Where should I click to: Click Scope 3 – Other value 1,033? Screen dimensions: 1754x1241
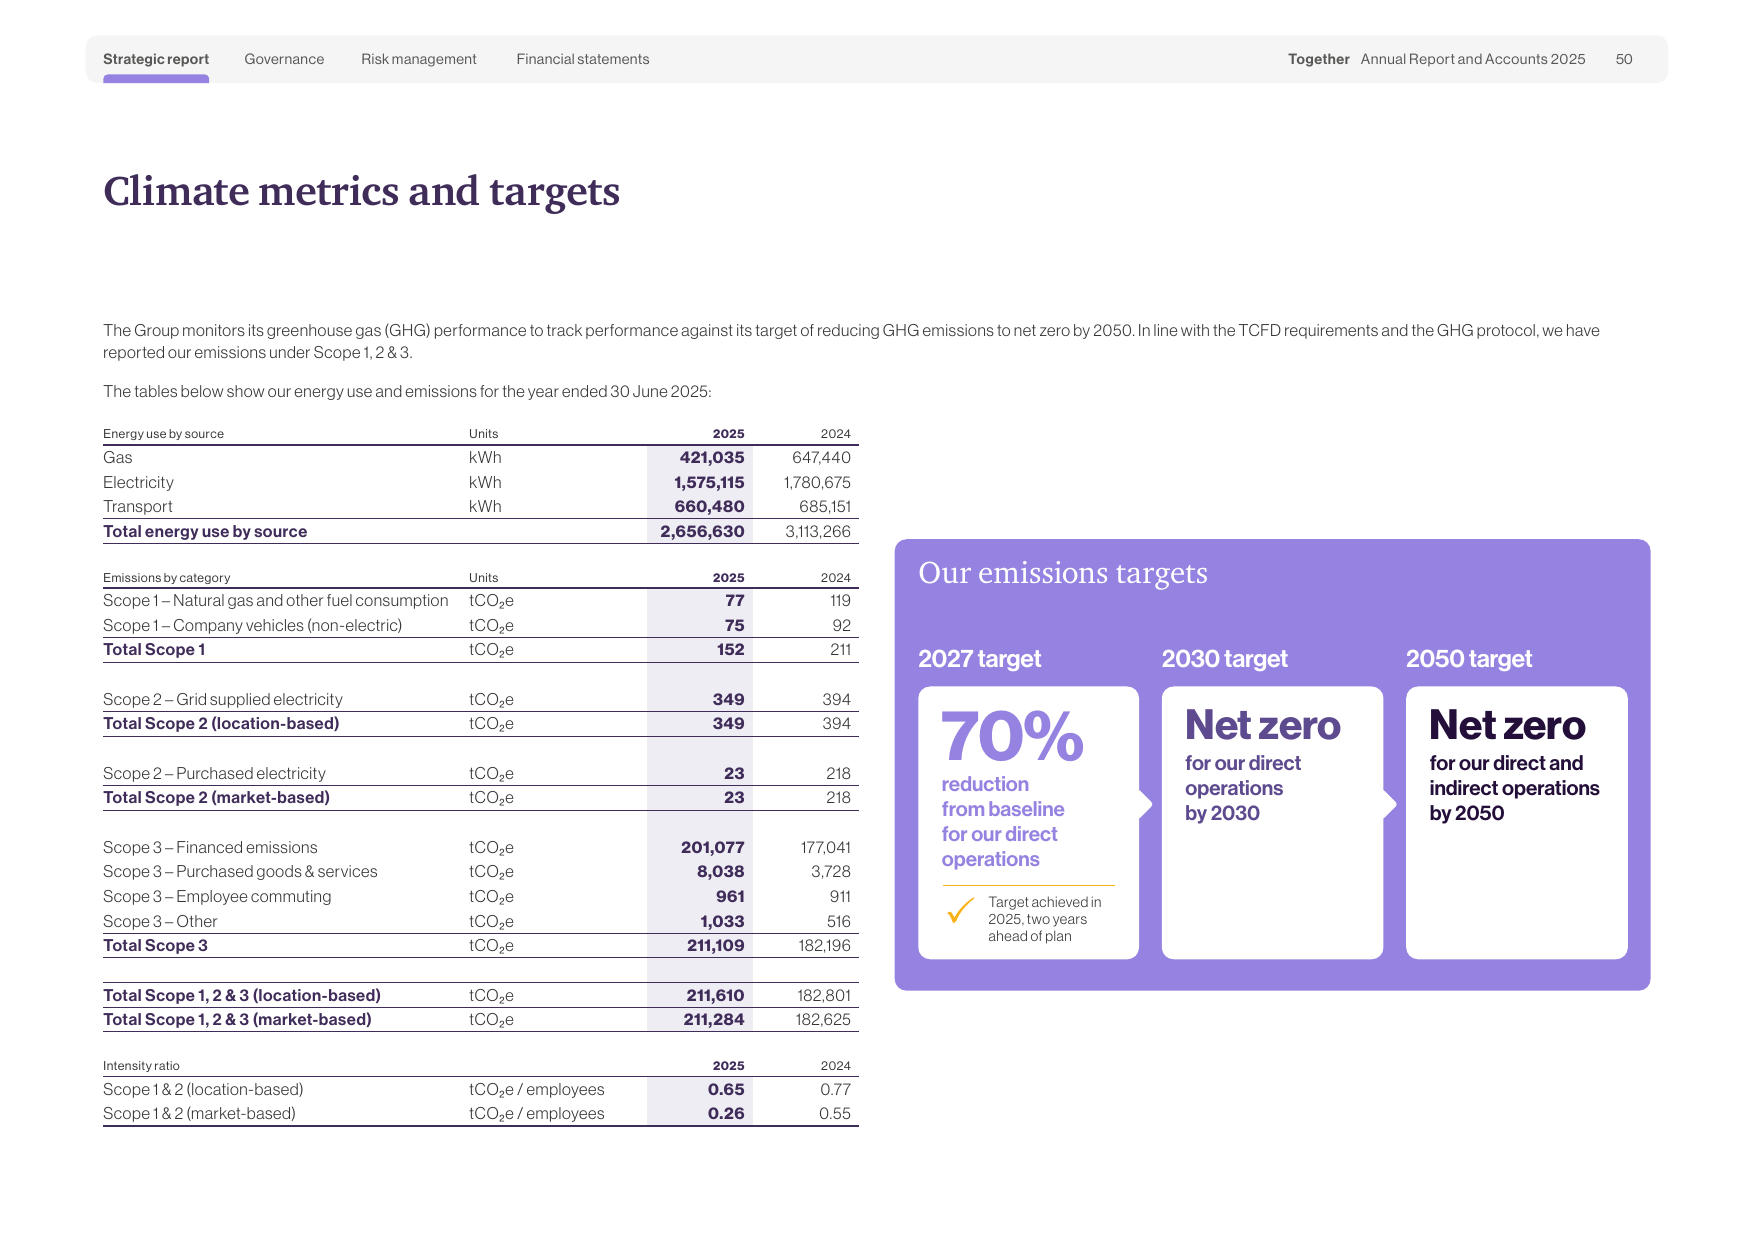point(722,922)
